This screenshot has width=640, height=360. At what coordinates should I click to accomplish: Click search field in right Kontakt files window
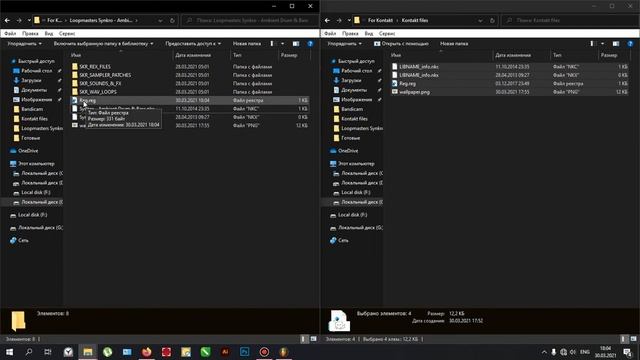(570, 20)
